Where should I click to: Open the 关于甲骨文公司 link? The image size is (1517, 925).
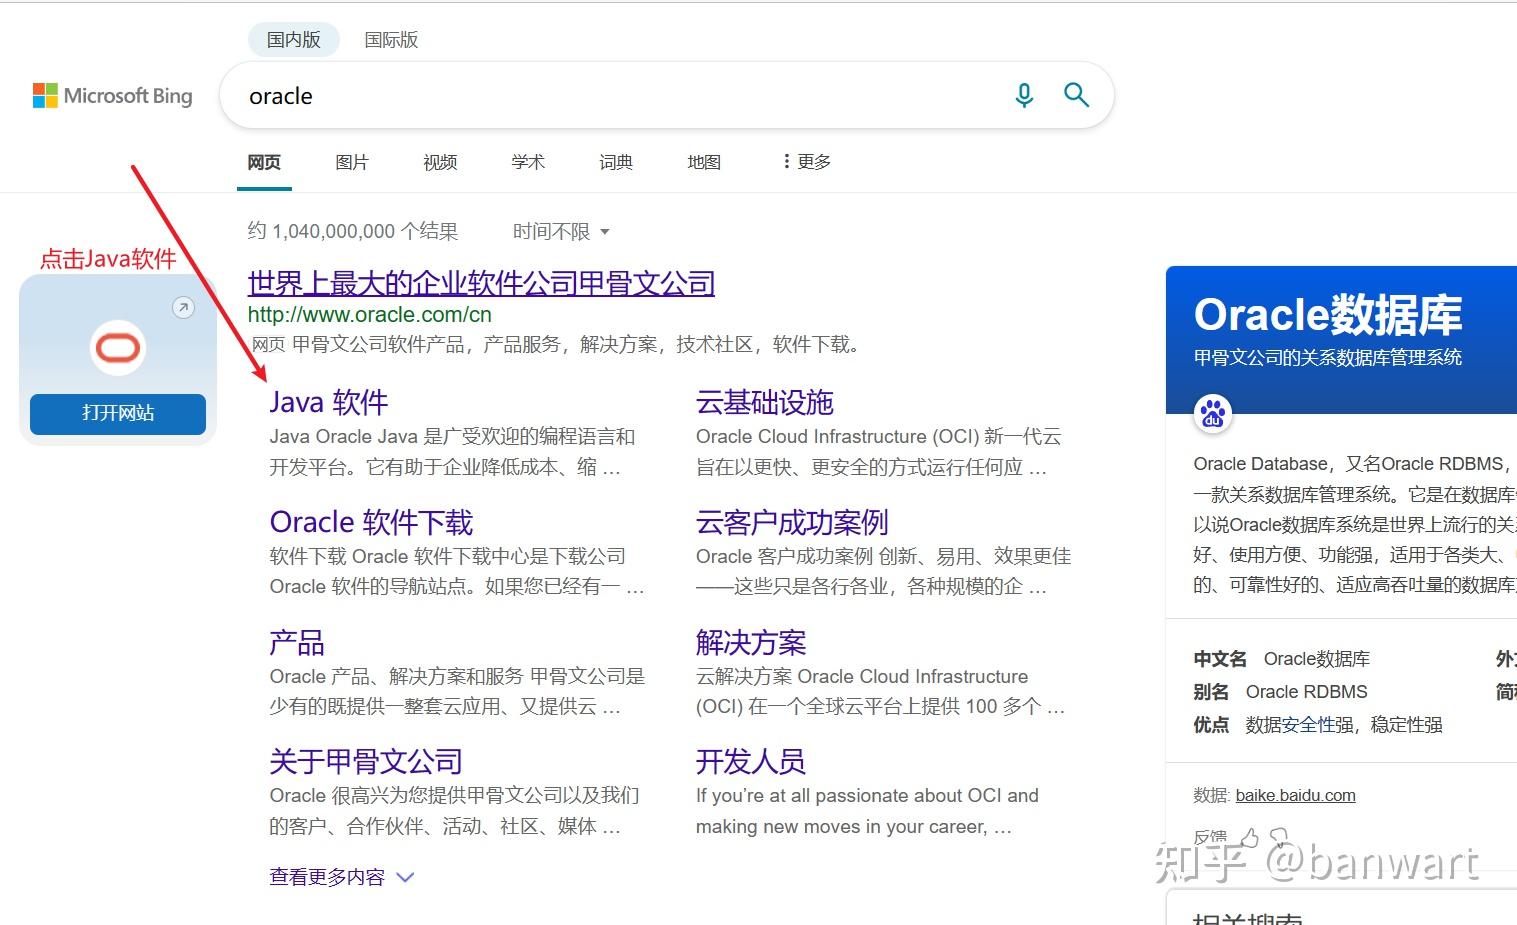(x=366, y=762)
